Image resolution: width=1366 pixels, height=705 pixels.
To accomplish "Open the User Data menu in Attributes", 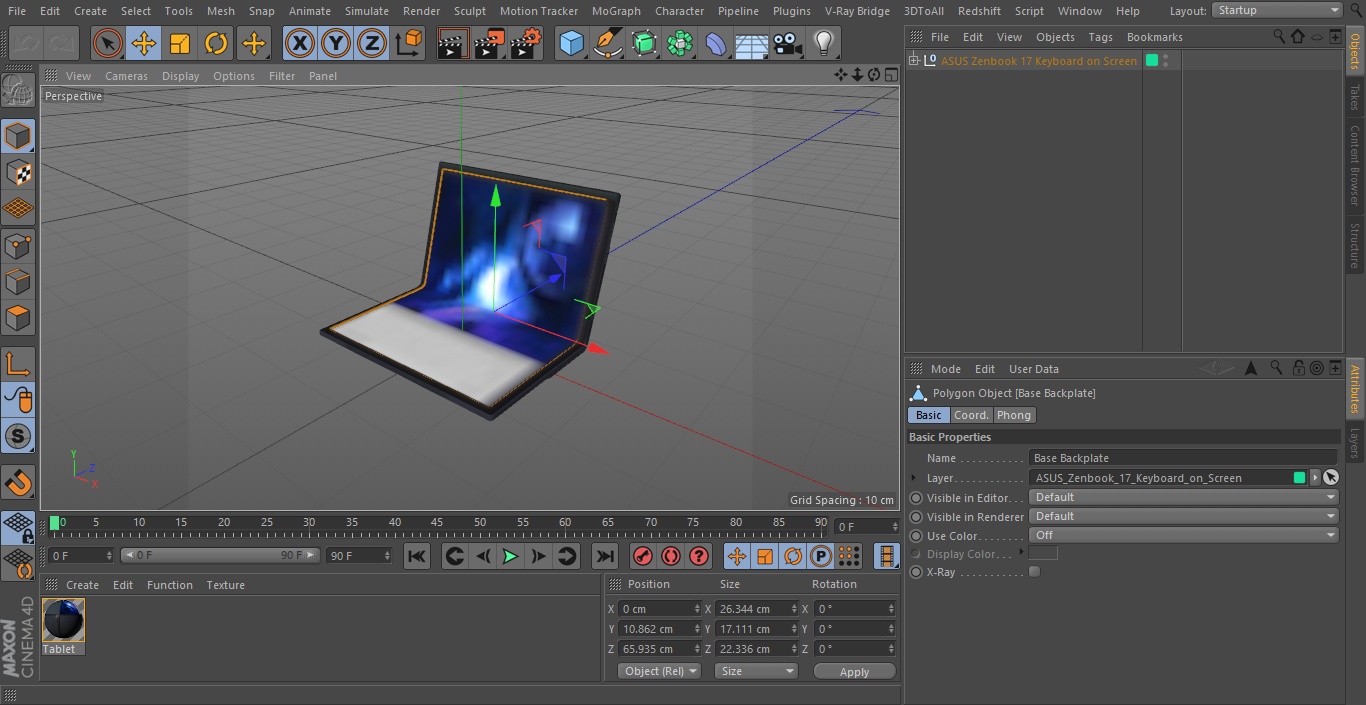I will tap(1033, 369).
